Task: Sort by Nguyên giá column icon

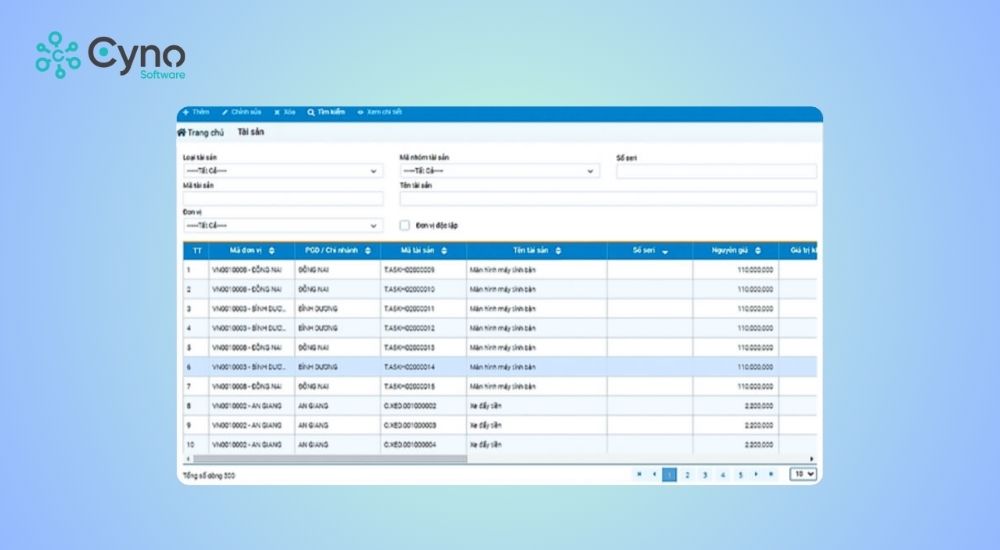Action: 758,251
